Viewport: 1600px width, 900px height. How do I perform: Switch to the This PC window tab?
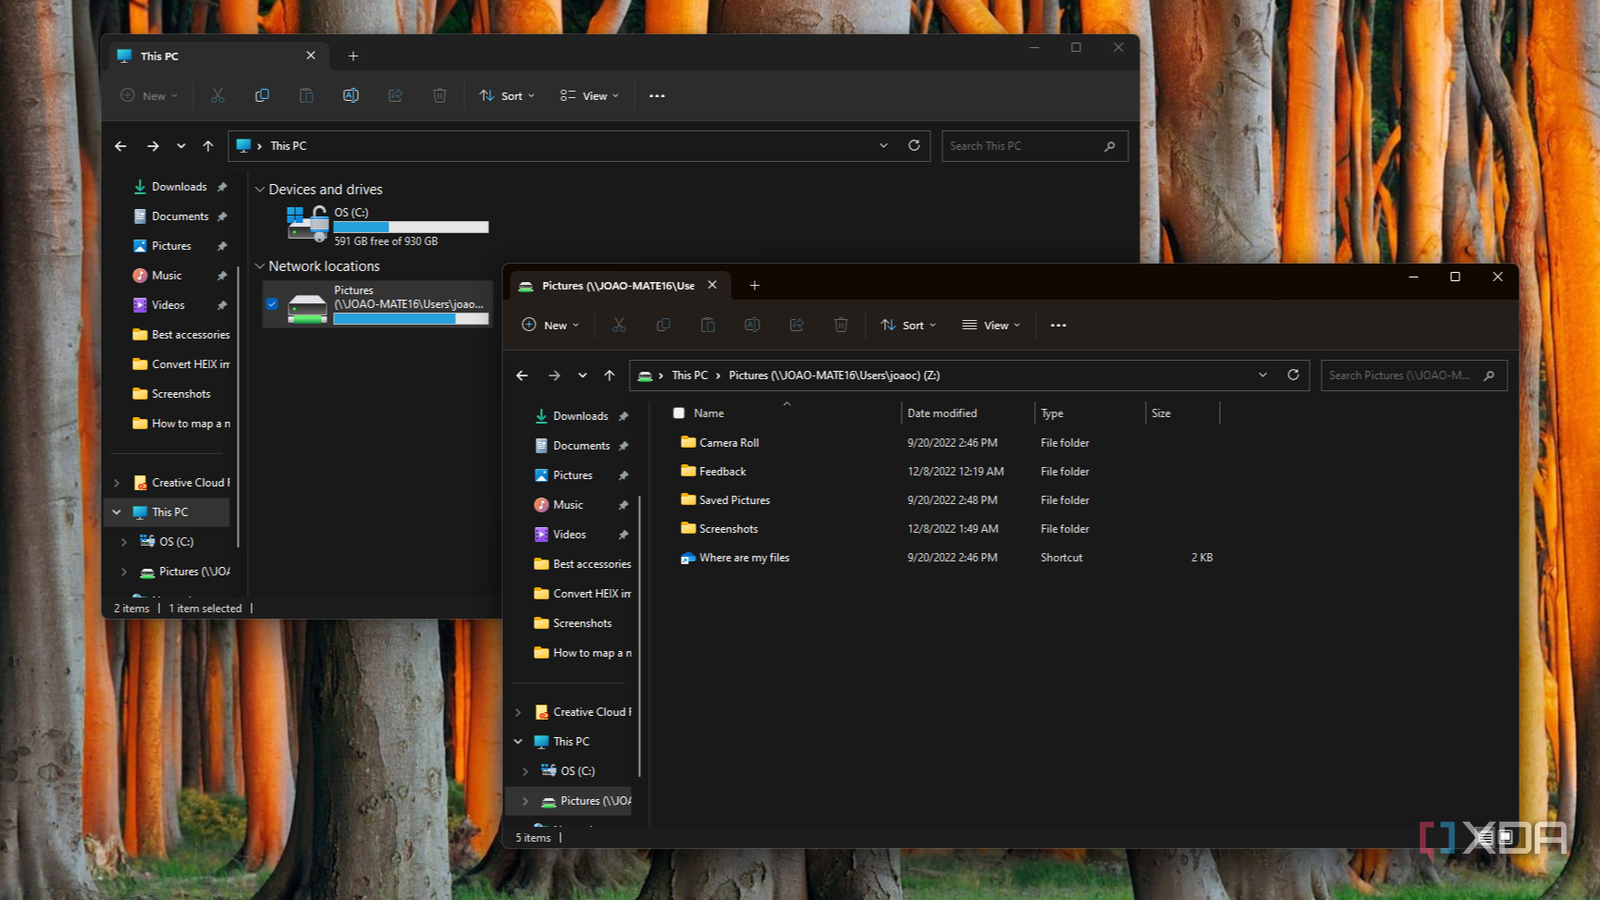click(x=160, y=56)
